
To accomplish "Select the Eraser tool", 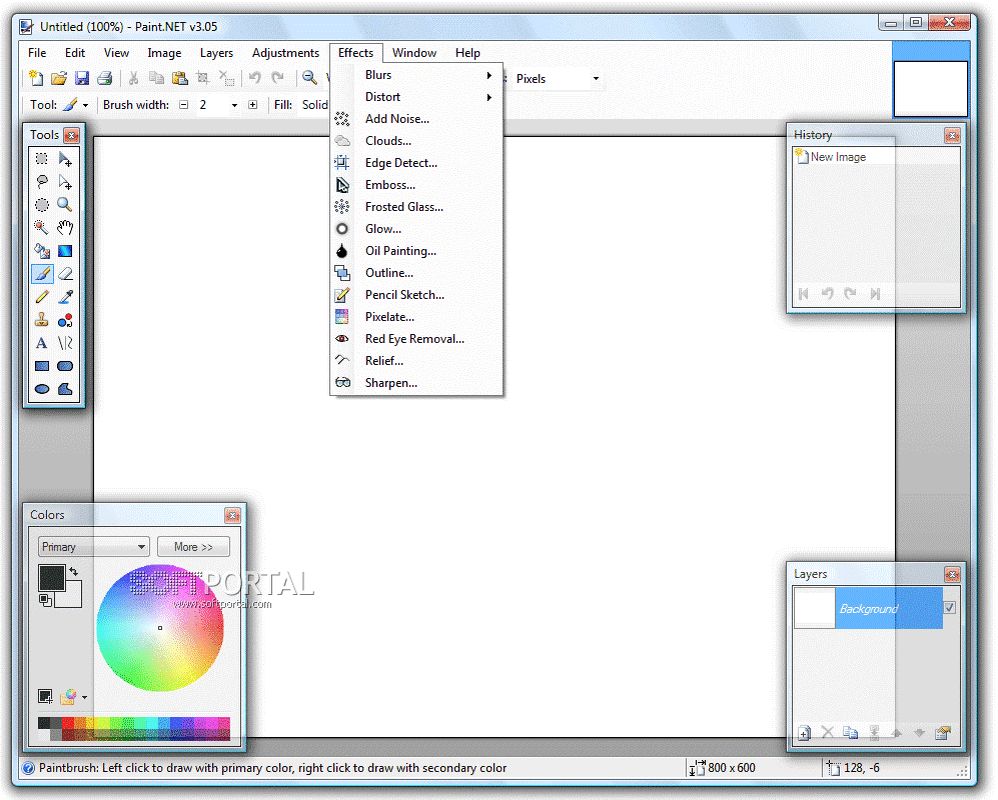I will (65, 274).
